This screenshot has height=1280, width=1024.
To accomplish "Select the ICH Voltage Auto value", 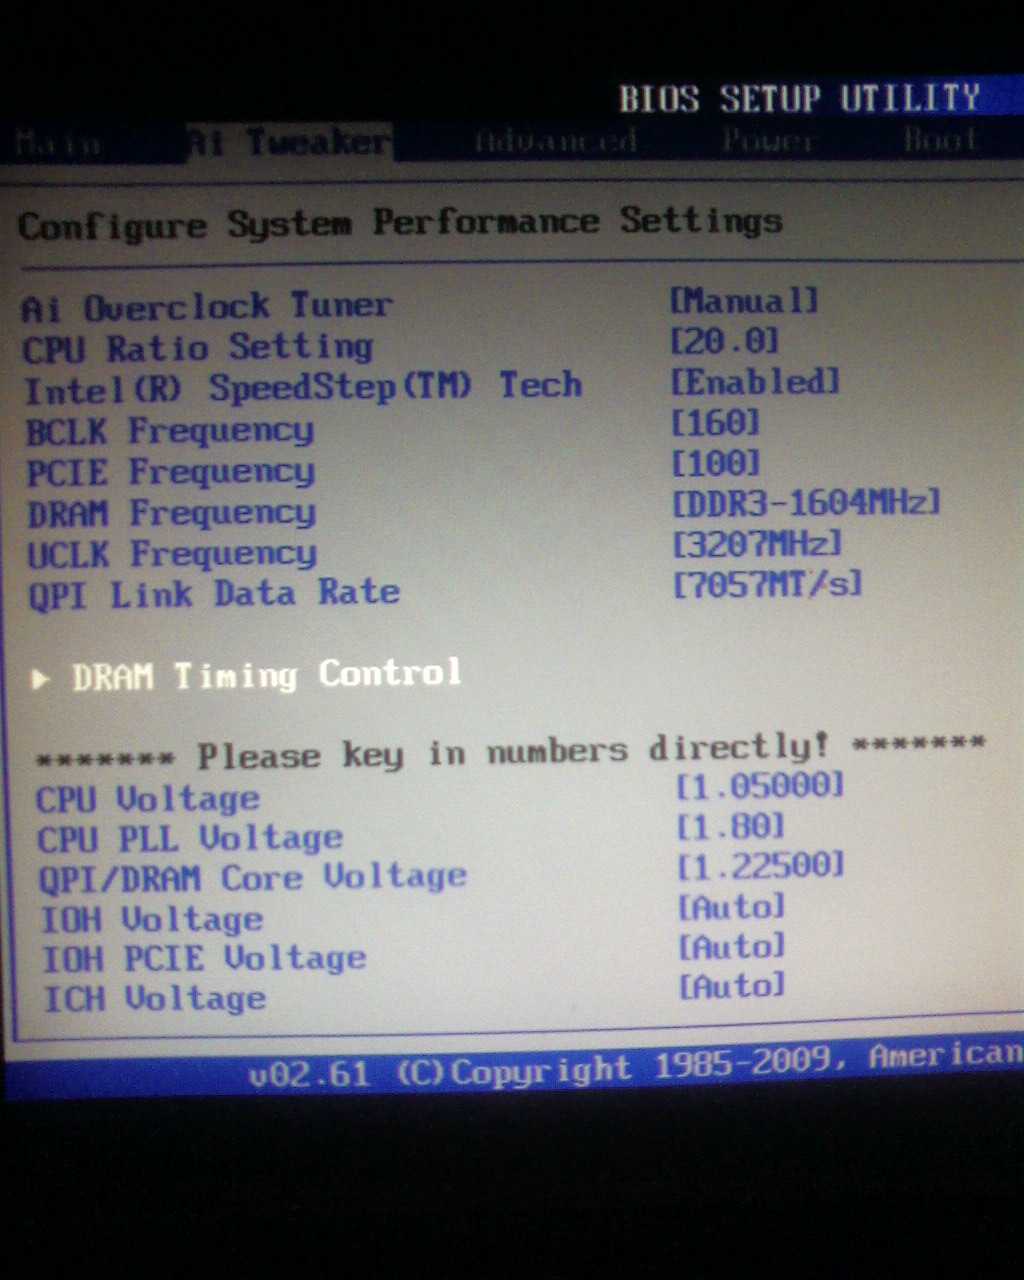I will pyautogui.click(x=732, y=986).
